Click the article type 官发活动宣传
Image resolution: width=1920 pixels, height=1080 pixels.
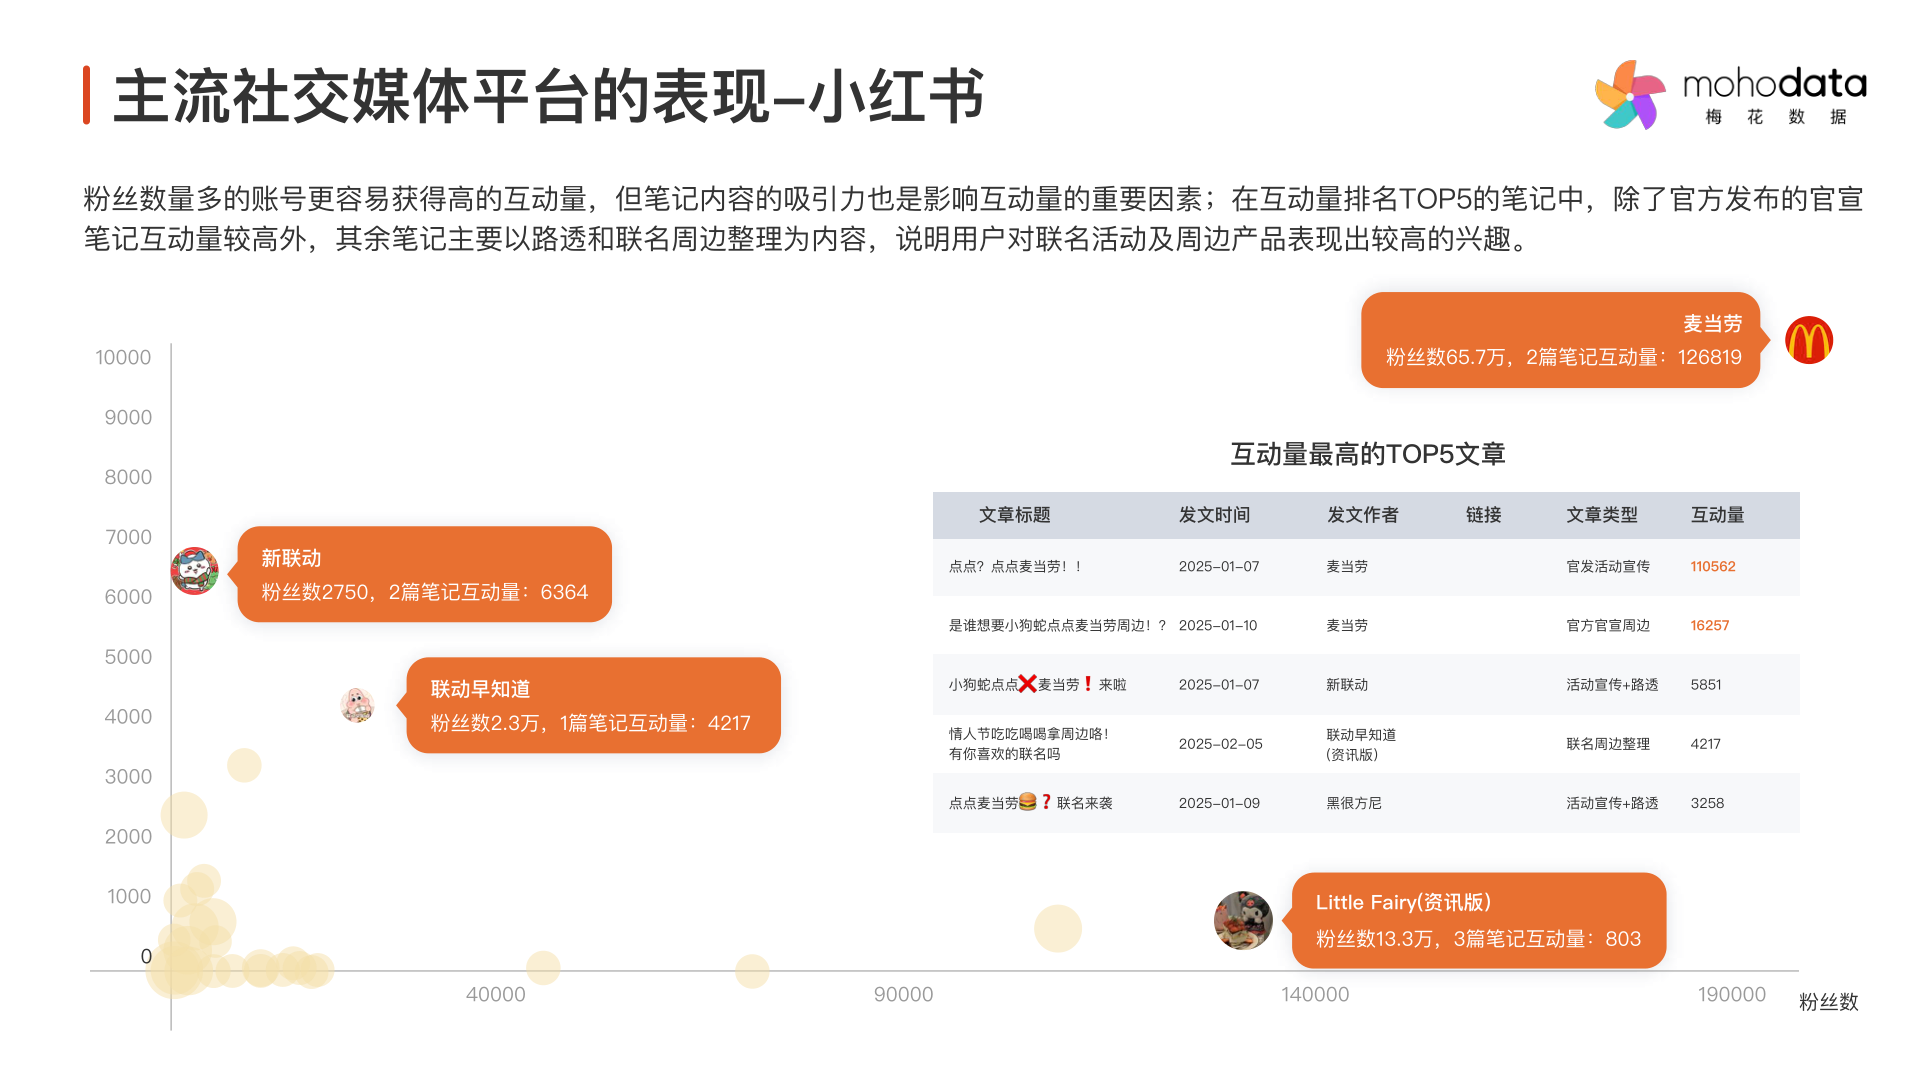[x=1608, y=566]
